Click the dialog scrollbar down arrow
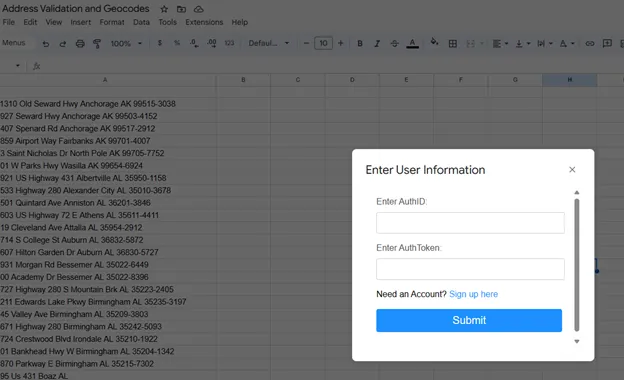 coord(577,341)
